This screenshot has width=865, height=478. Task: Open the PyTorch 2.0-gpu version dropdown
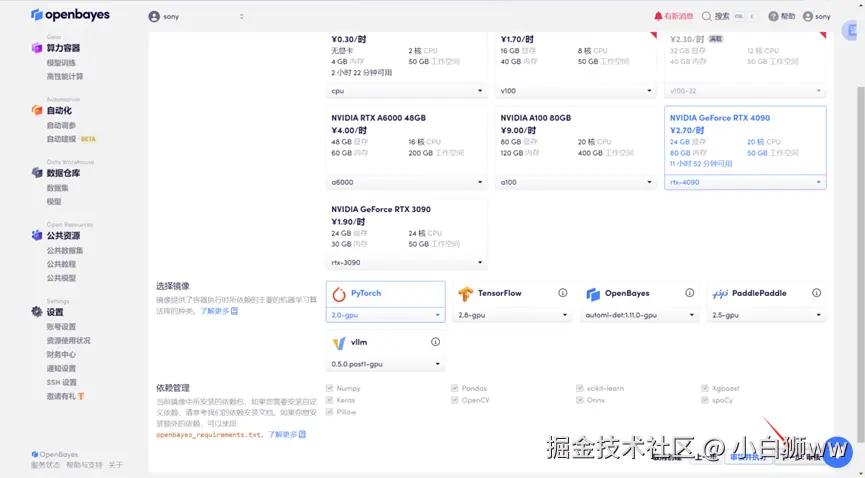[x=386, y=315]
